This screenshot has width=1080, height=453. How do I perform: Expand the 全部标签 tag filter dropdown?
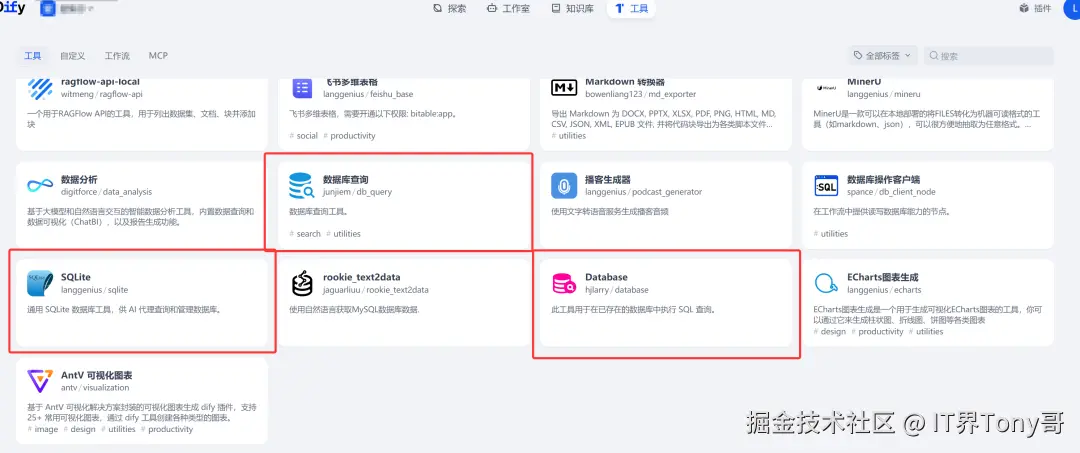tap(882, 56)
